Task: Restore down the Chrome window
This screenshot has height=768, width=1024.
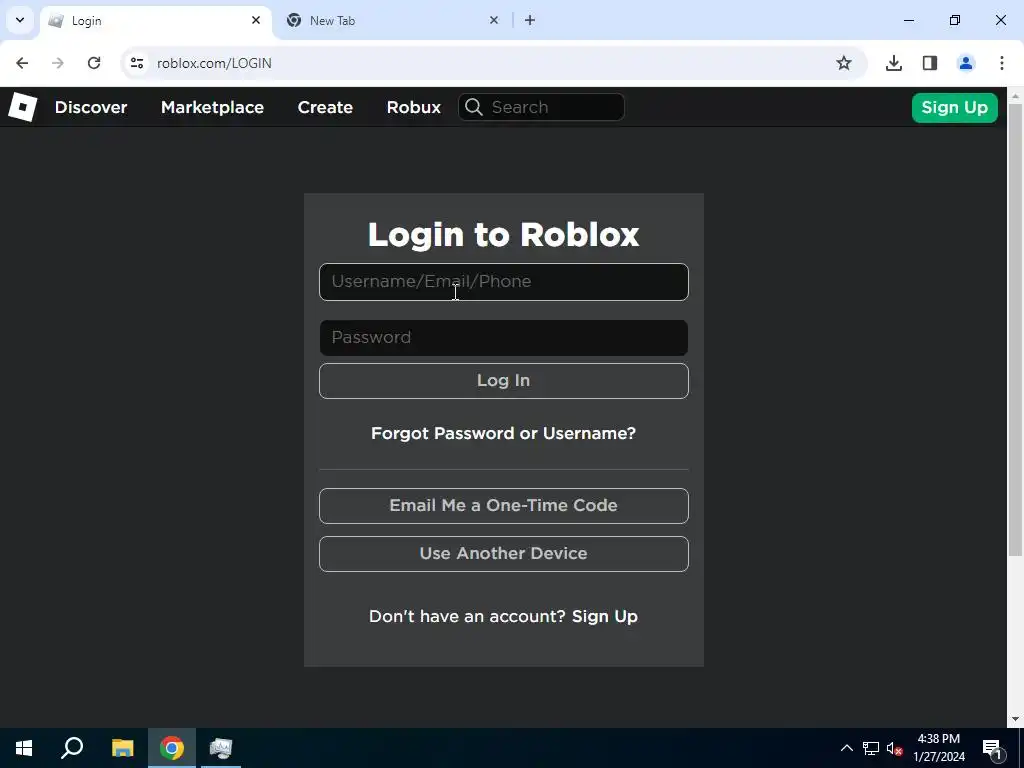Action: click(x=955, y=20)
